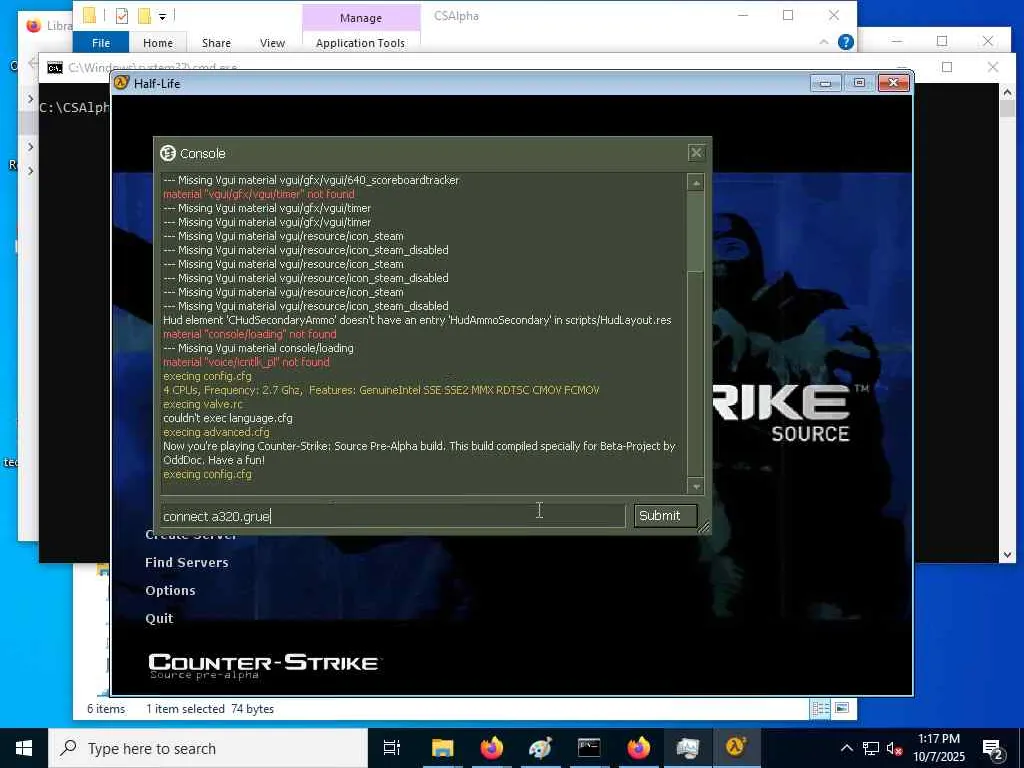Open the second Firefox taskbar icon
Viewport: 1024px width, 768px height.
click(638, 748)
